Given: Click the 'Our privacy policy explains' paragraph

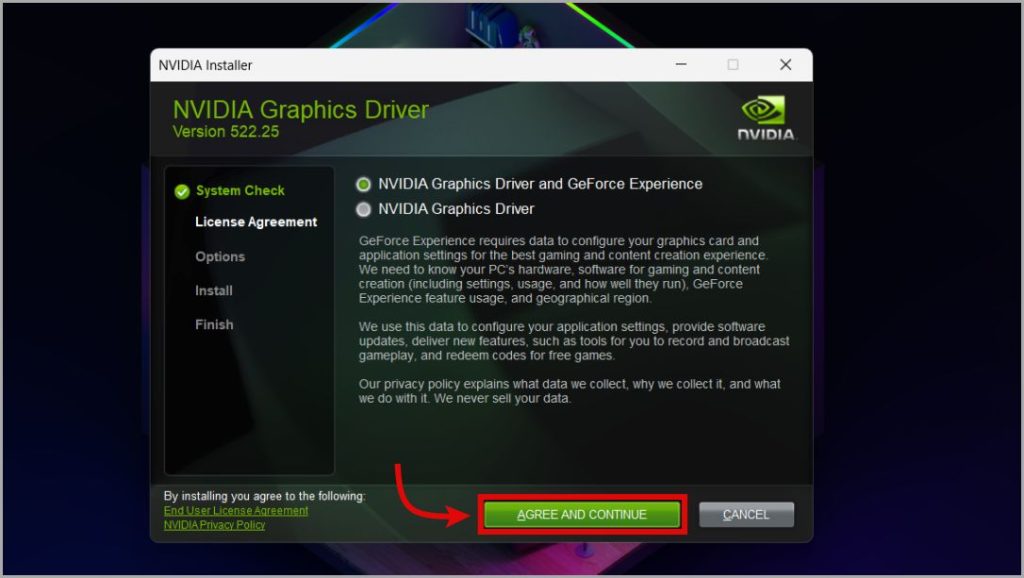Looking at the screenshot, I should [x=569, y=391].
